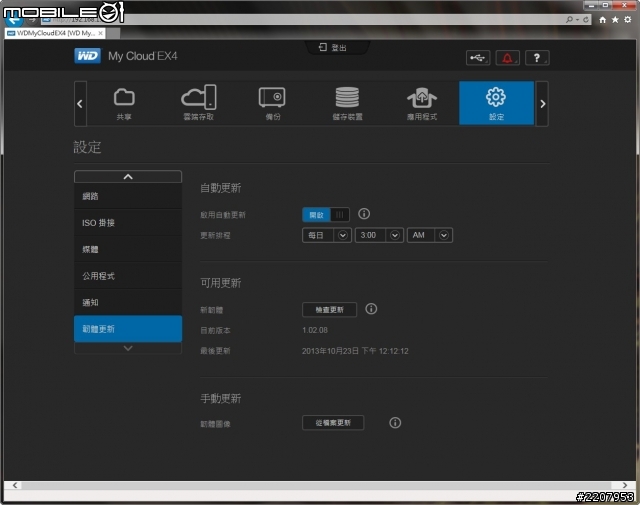Toggle the 啟用自動更新 switch off
This screenshot has width=640, height=505.
326,215
